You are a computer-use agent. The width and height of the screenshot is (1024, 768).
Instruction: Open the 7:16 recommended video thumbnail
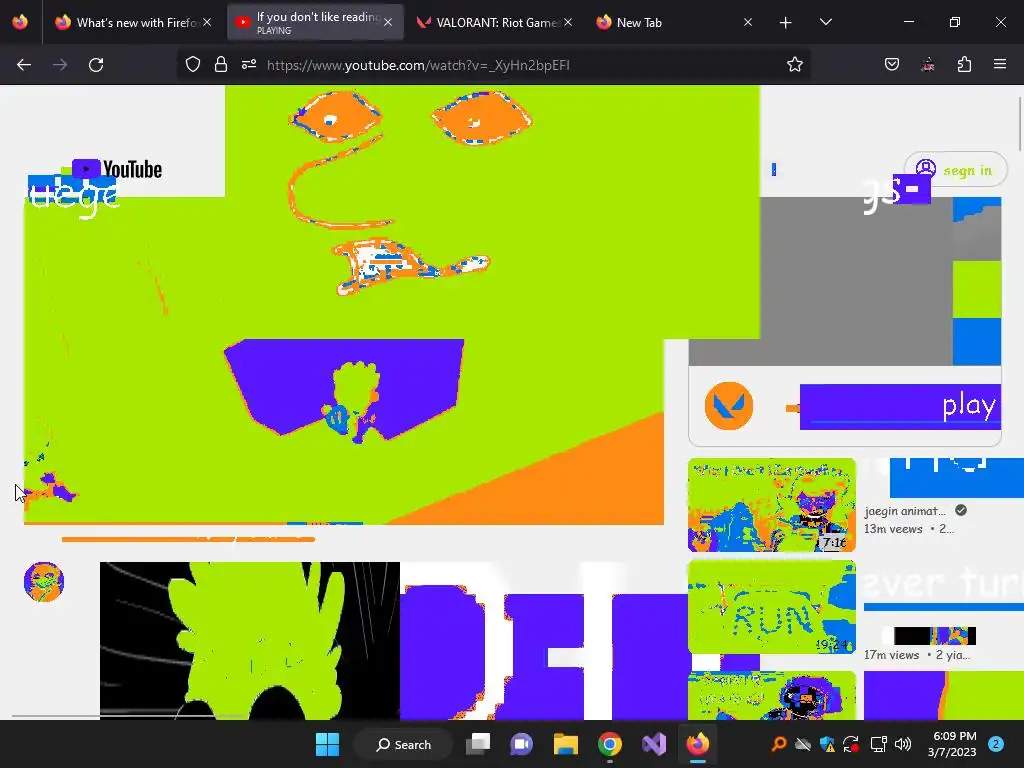pos(771,505)
